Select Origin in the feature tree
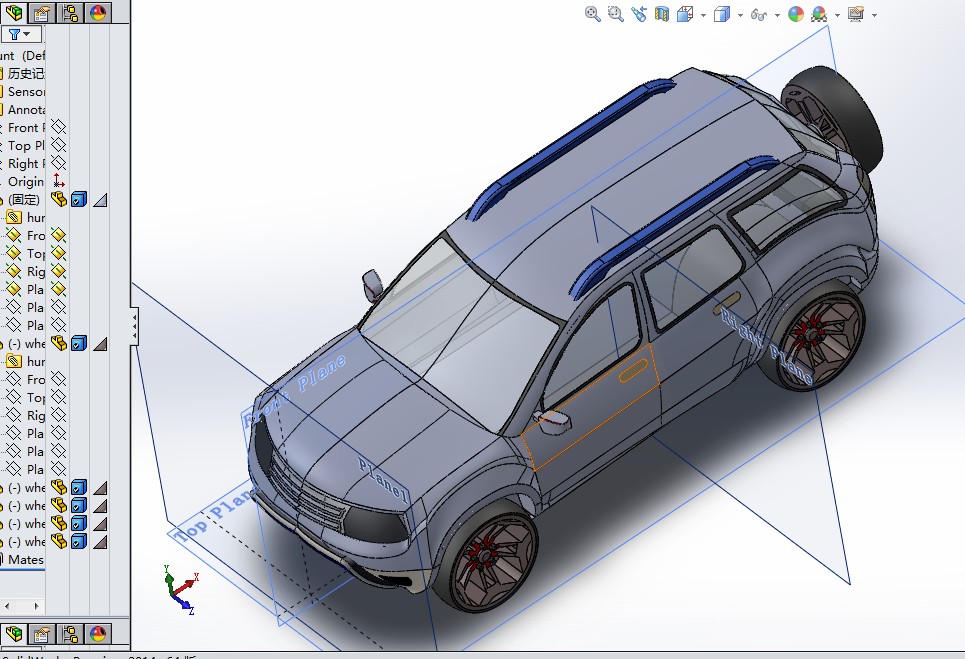Viewport: 965px width, 659px height. click(24, 181)
